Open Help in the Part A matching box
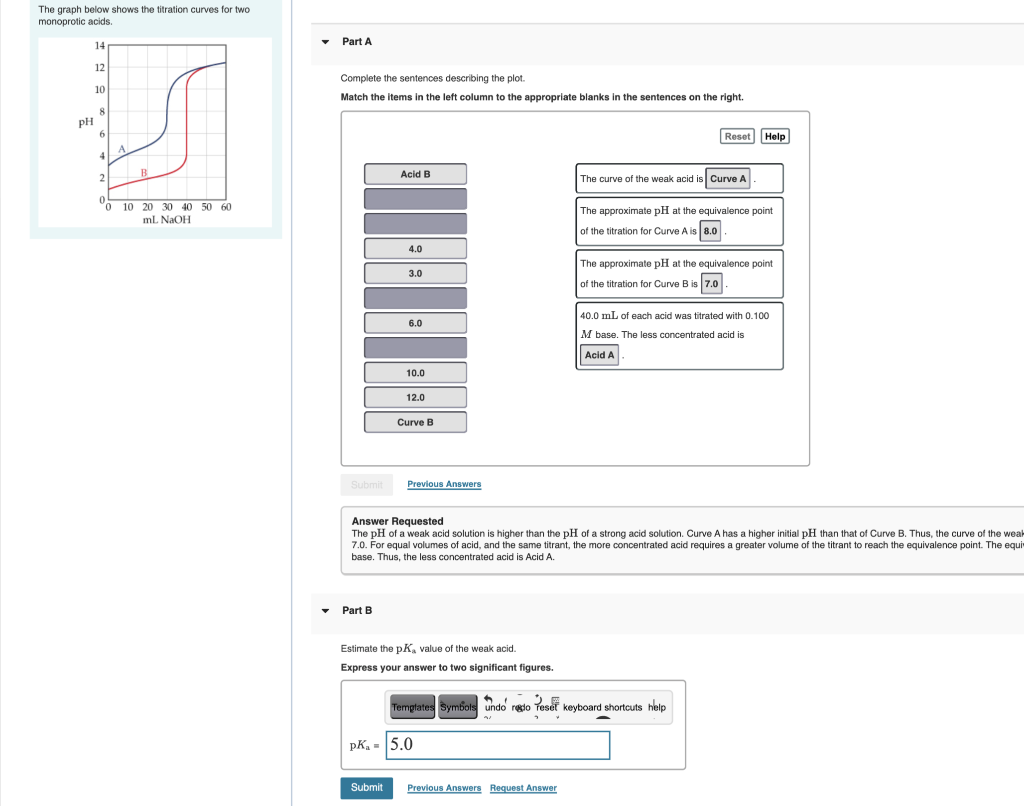The height and width of the screenshot is (806, 1024). coord(775,136)
